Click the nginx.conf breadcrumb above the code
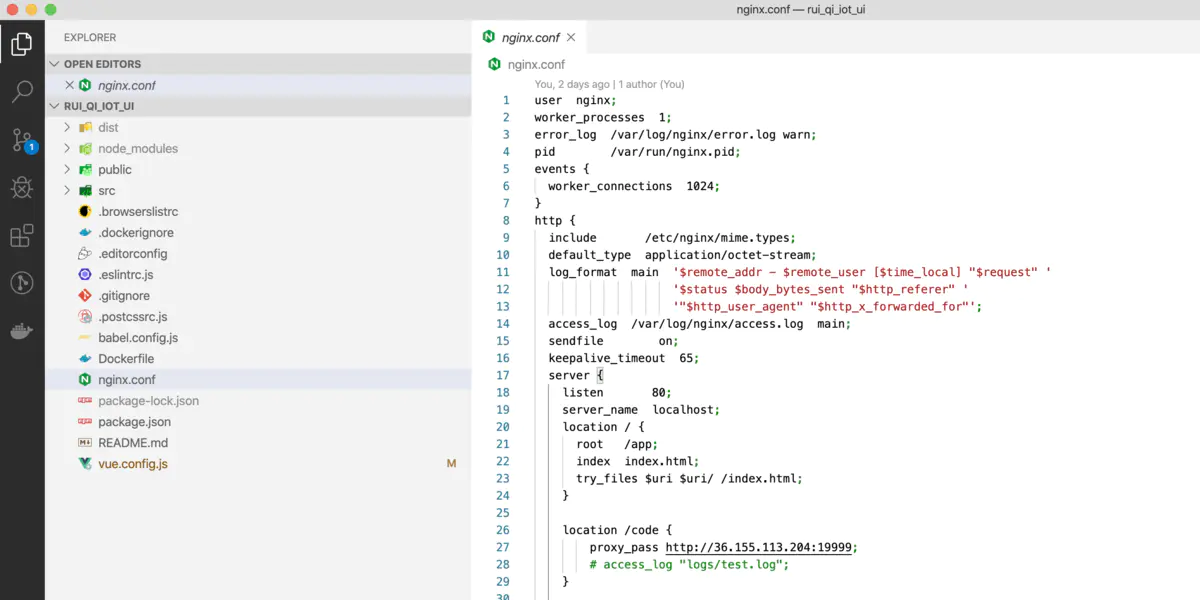Viewport: 1200px width, 600px height. 535,64
